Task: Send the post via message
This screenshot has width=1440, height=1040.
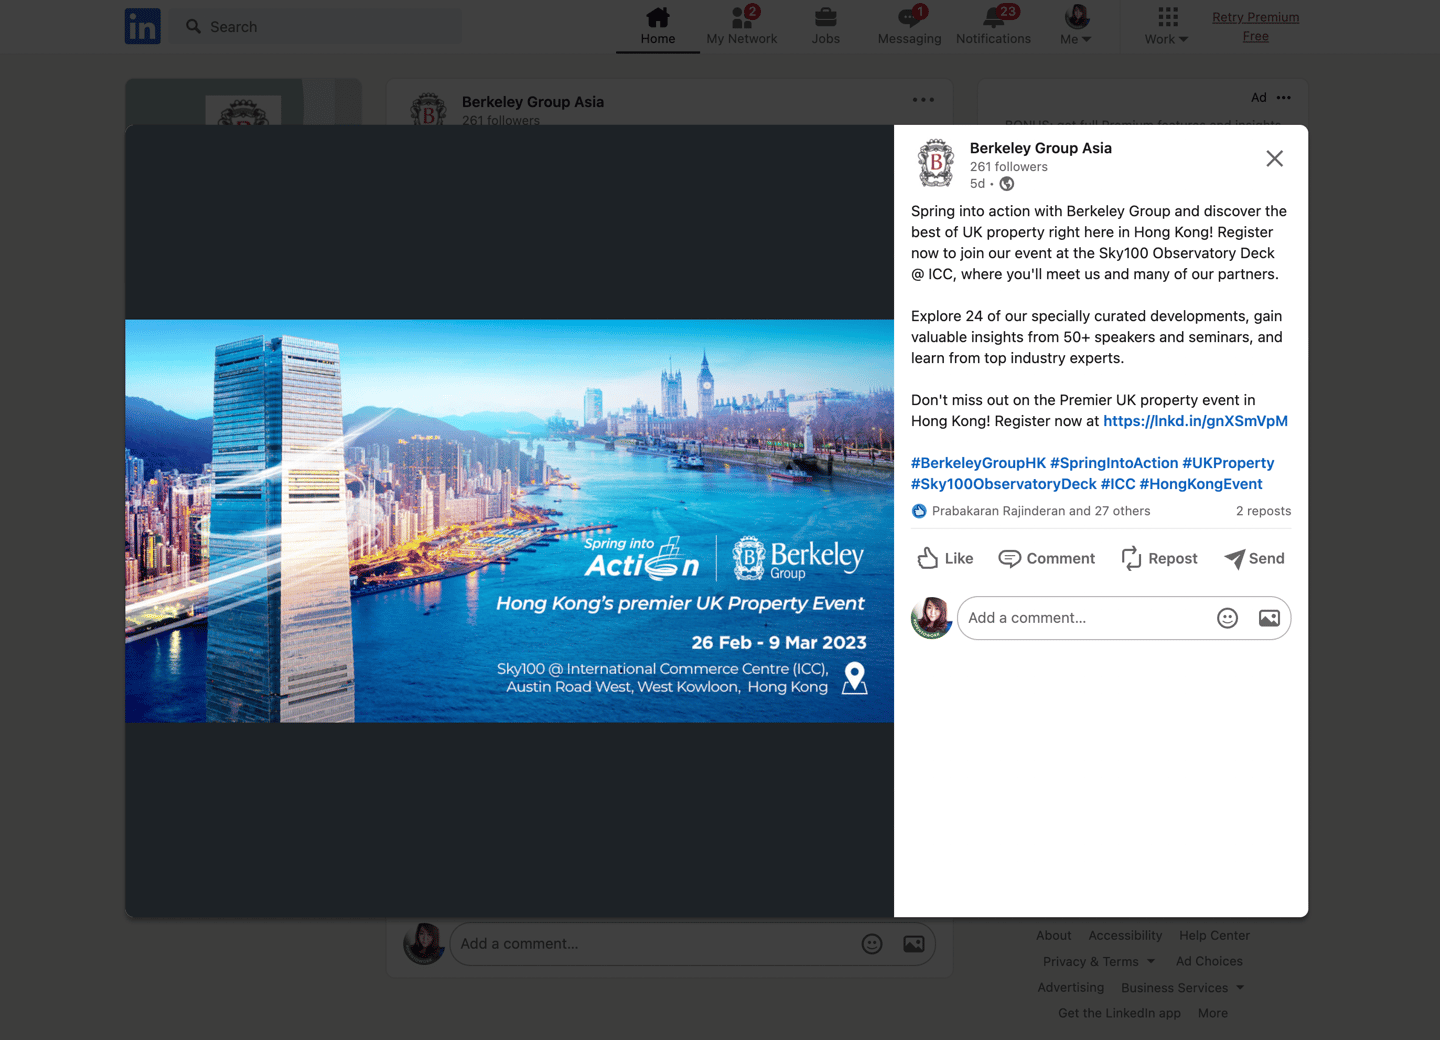Action: click(x=1255, y=558)
